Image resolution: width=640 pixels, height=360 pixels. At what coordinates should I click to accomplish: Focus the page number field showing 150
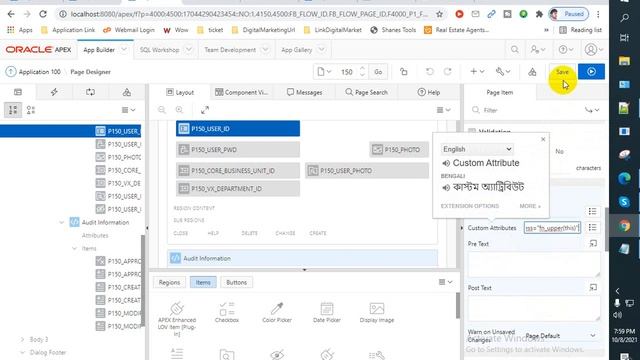pyautogui.click(x=347, y=72)
